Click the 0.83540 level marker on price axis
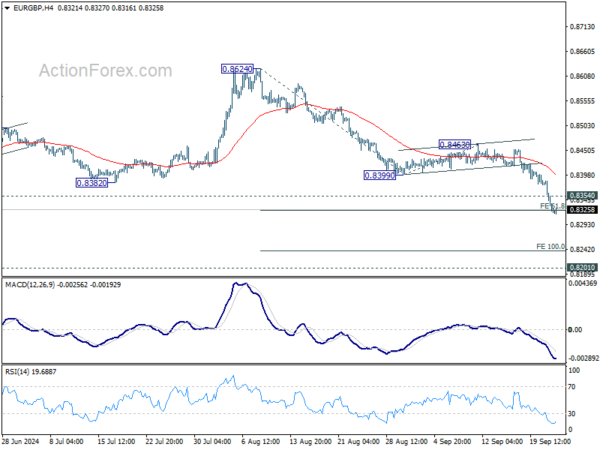The image size is (600, 450). point(582,196)
